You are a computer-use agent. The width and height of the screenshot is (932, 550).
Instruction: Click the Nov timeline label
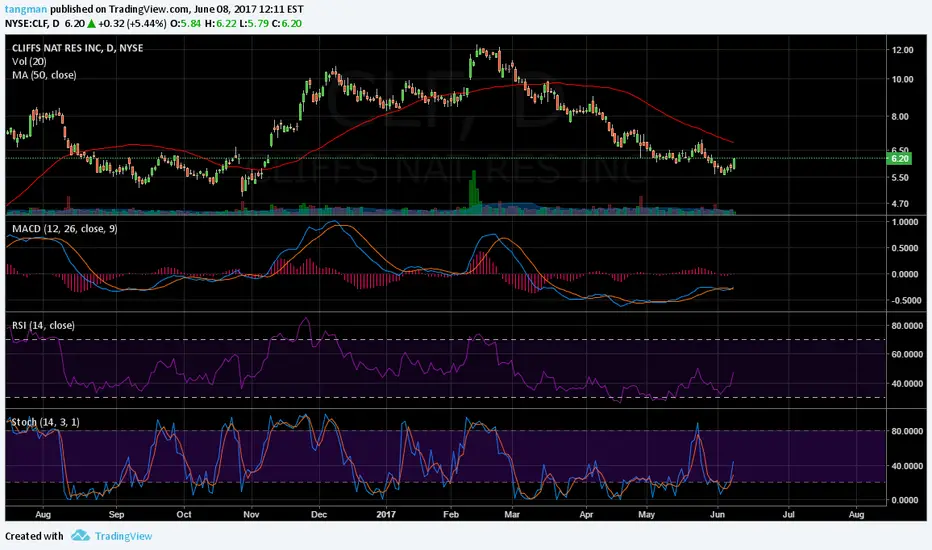[251, 514]
